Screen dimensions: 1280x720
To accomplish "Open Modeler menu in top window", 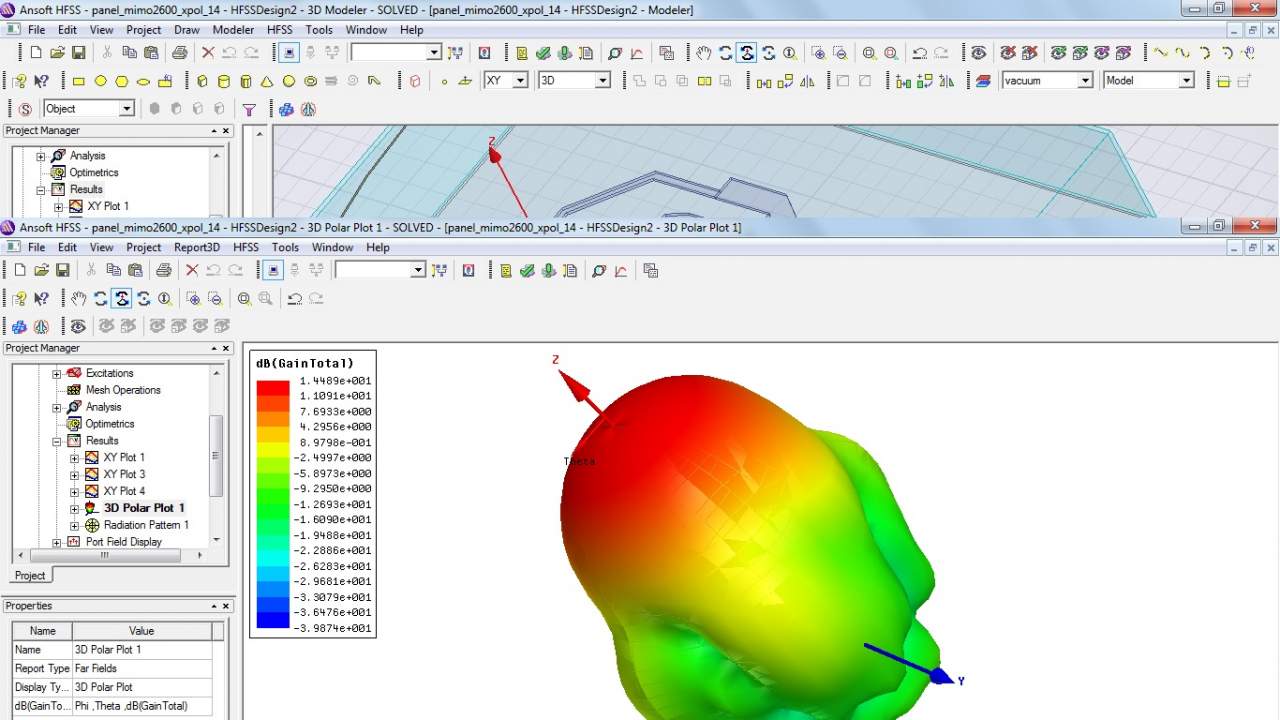I will pos(233,30).
